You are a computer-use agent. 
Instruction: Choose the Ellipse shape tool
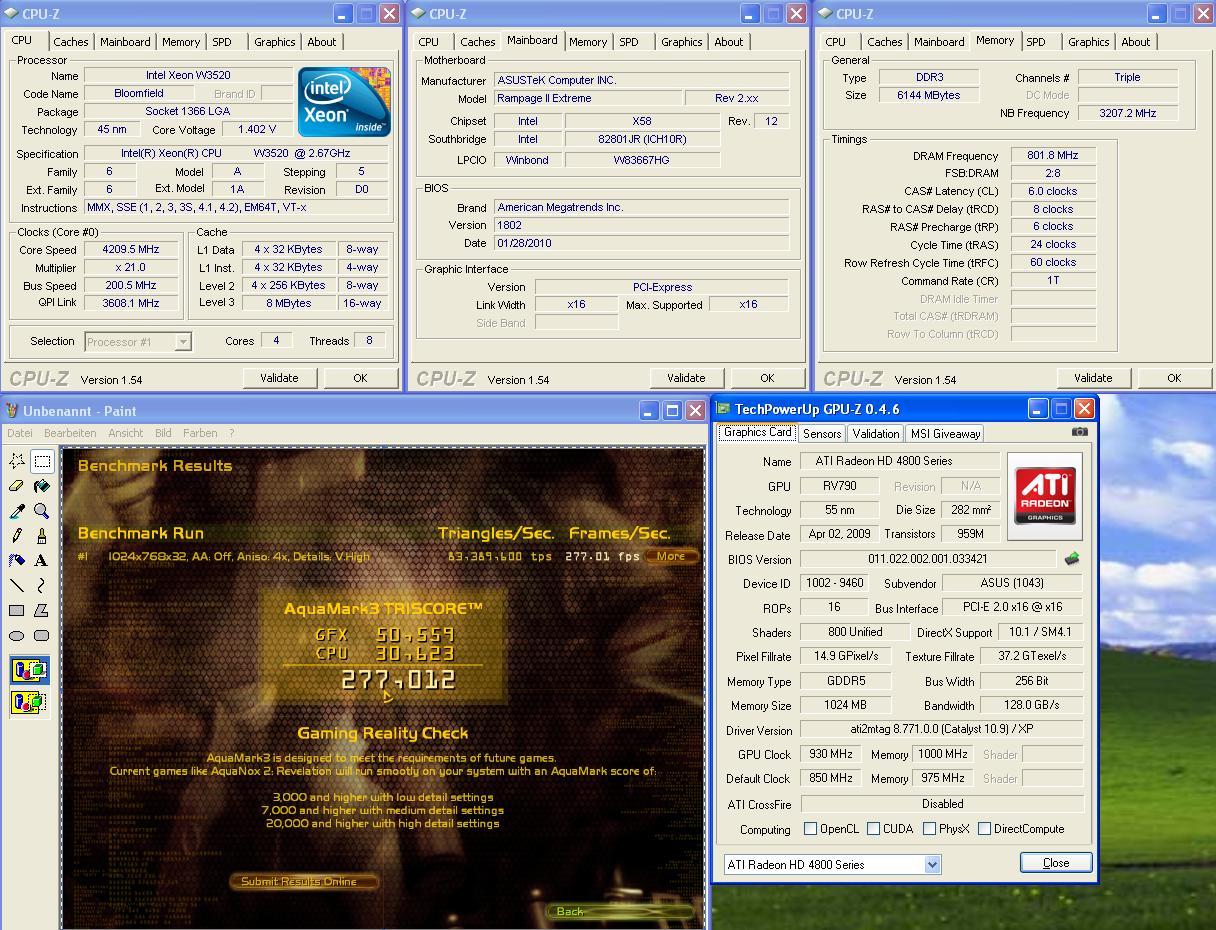17,636
